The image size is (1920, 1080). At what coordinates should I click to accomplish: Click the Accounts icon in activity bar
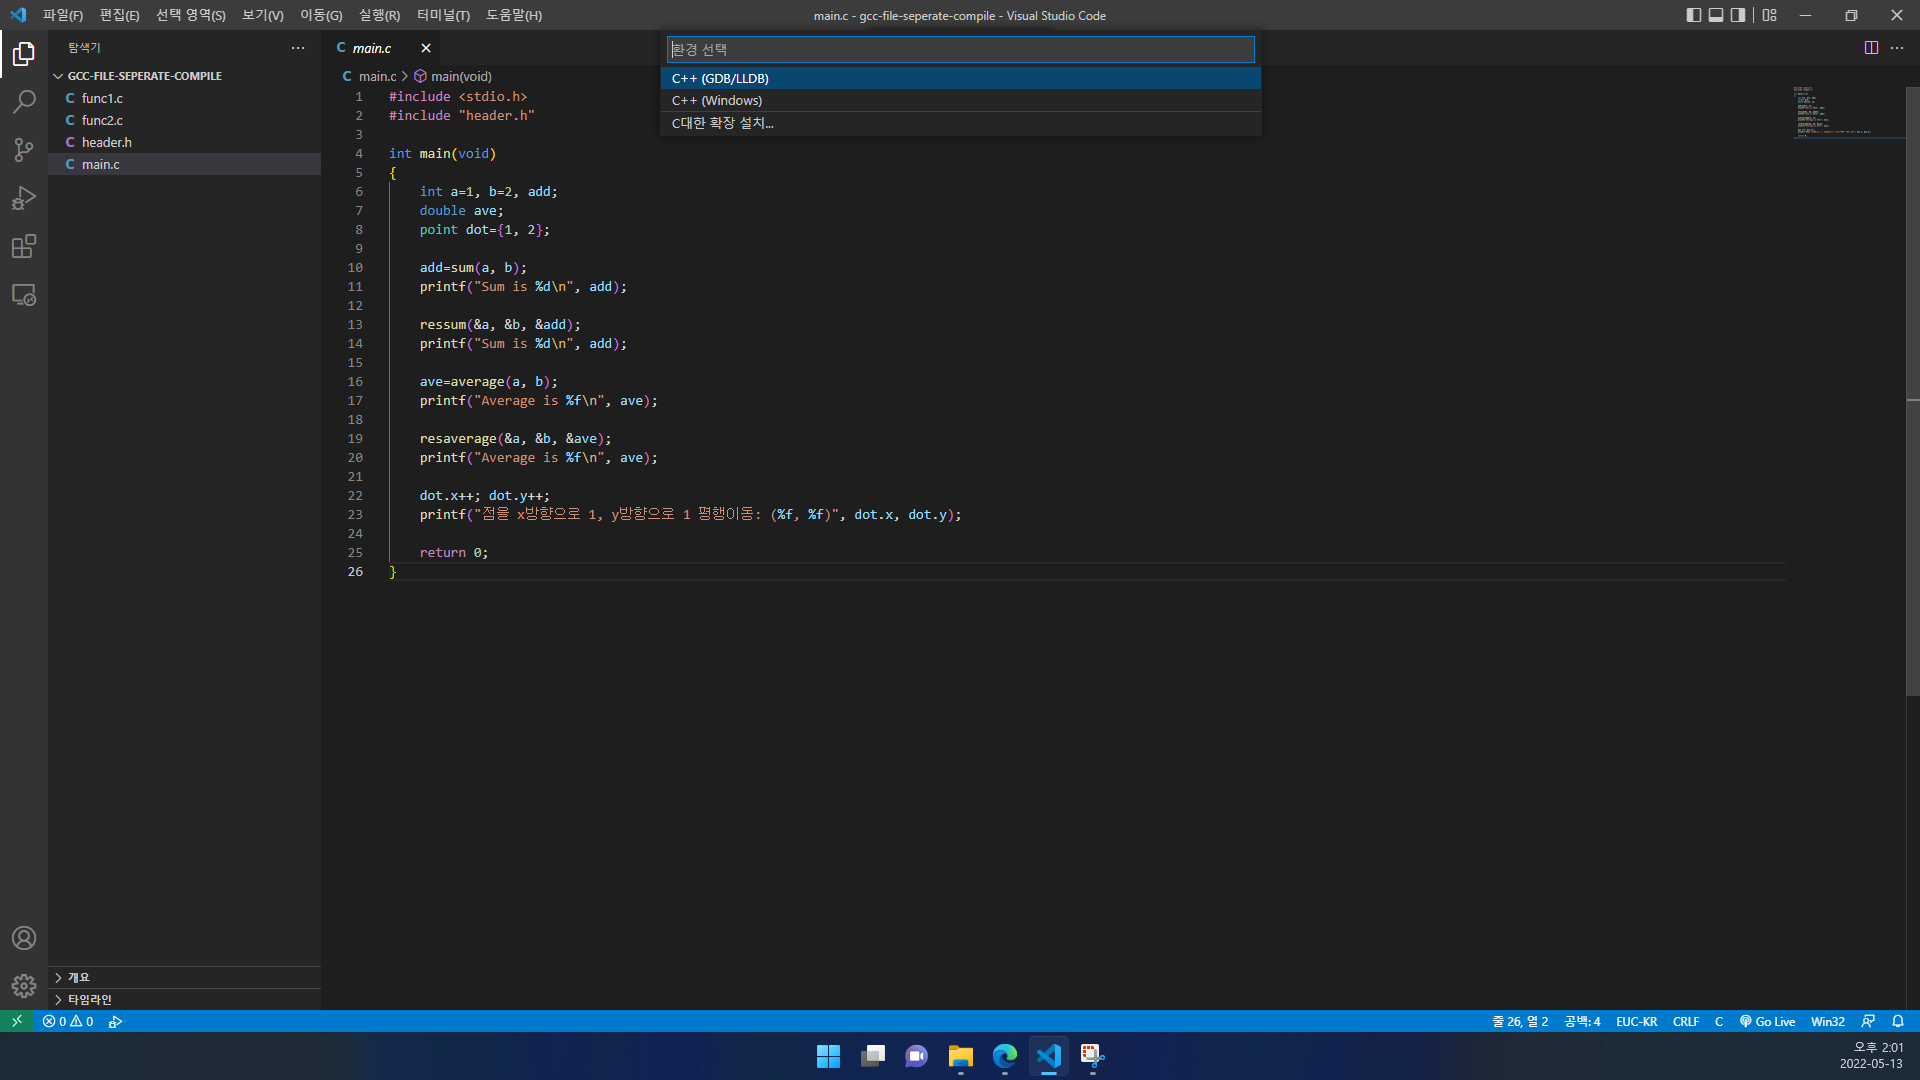coord(24,938)
